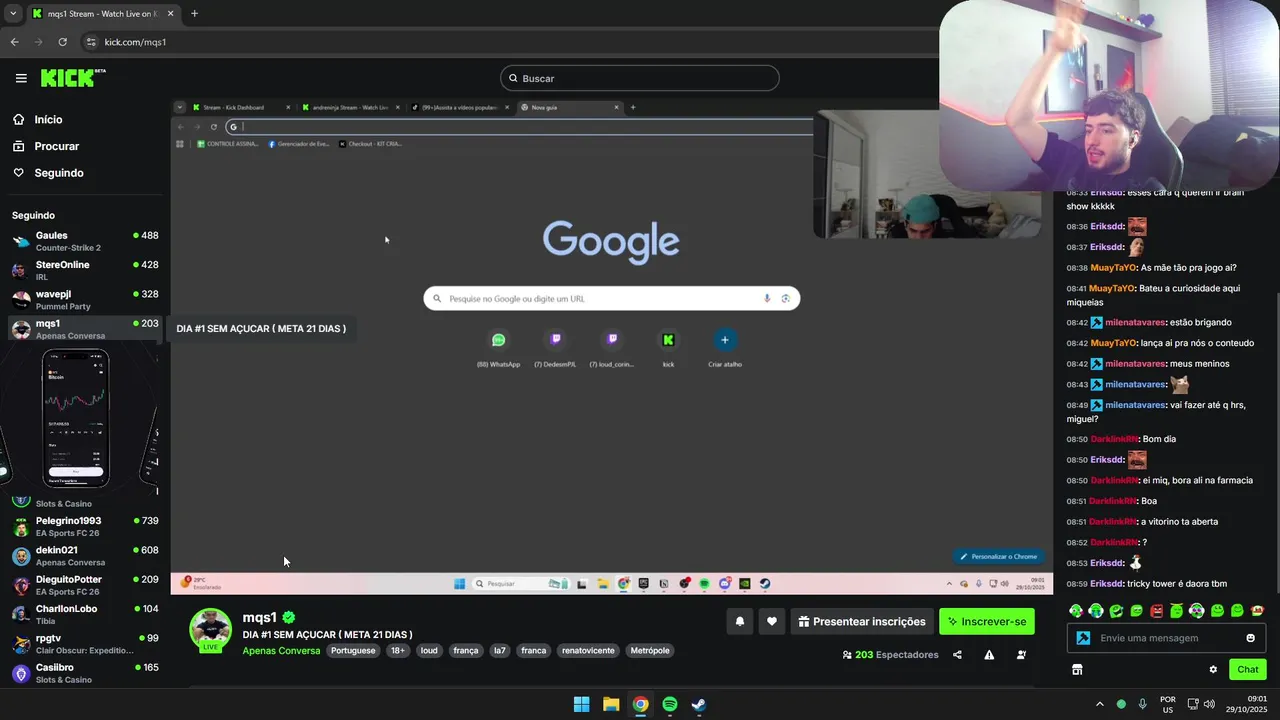Open a new browser tab

pos(194,13)
